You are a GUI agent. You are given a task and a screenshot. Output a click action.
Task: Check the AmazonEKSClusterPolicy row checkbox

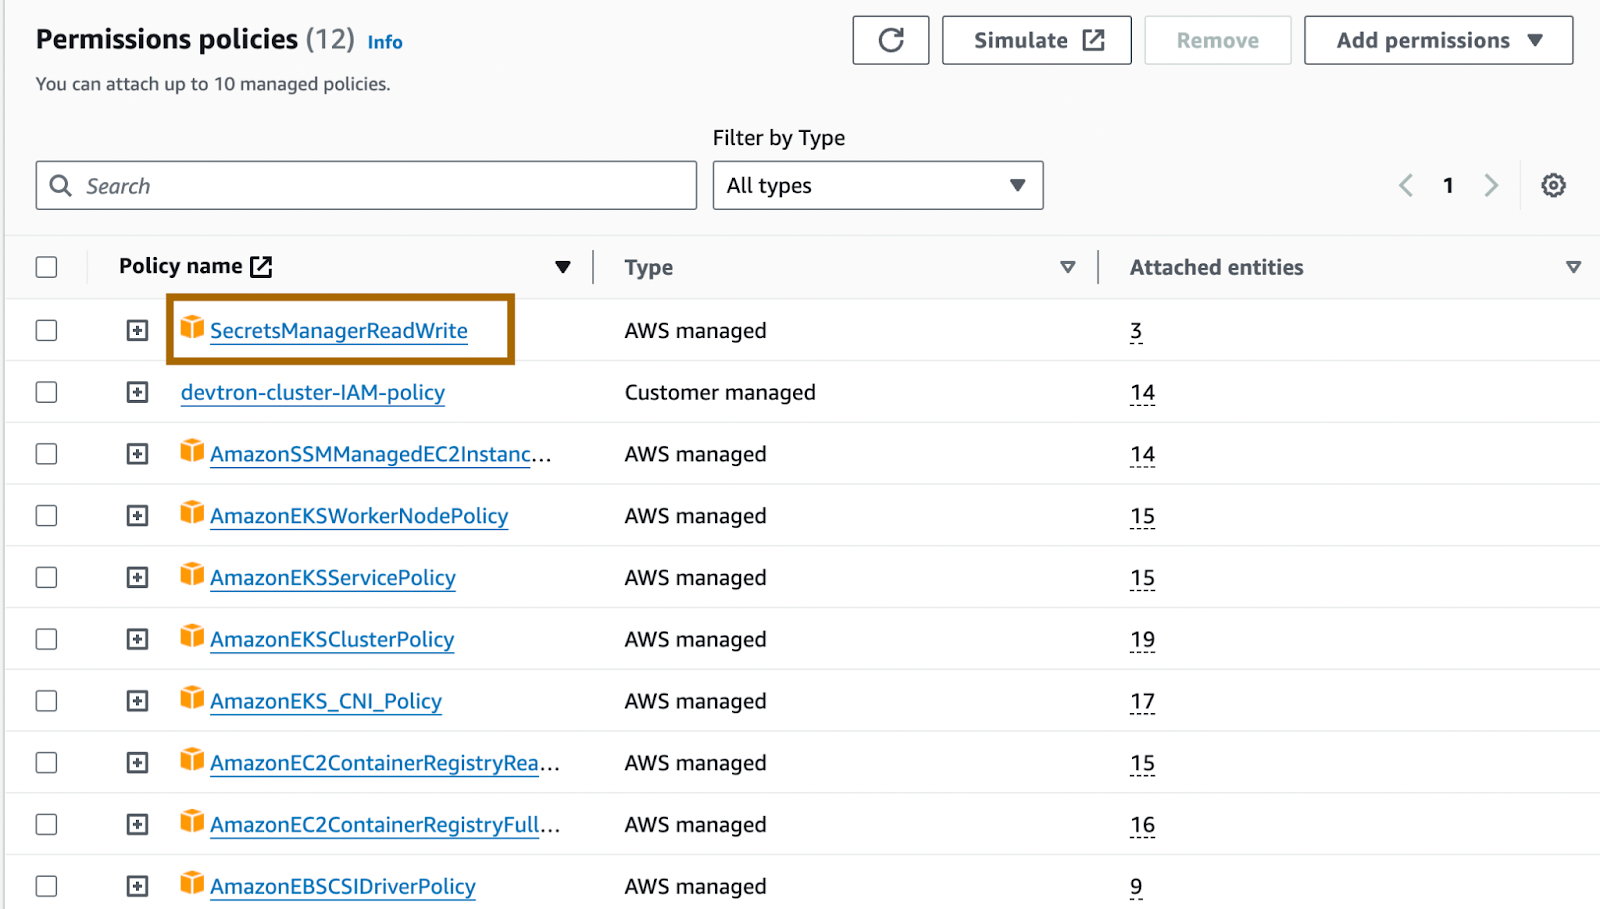46,639
